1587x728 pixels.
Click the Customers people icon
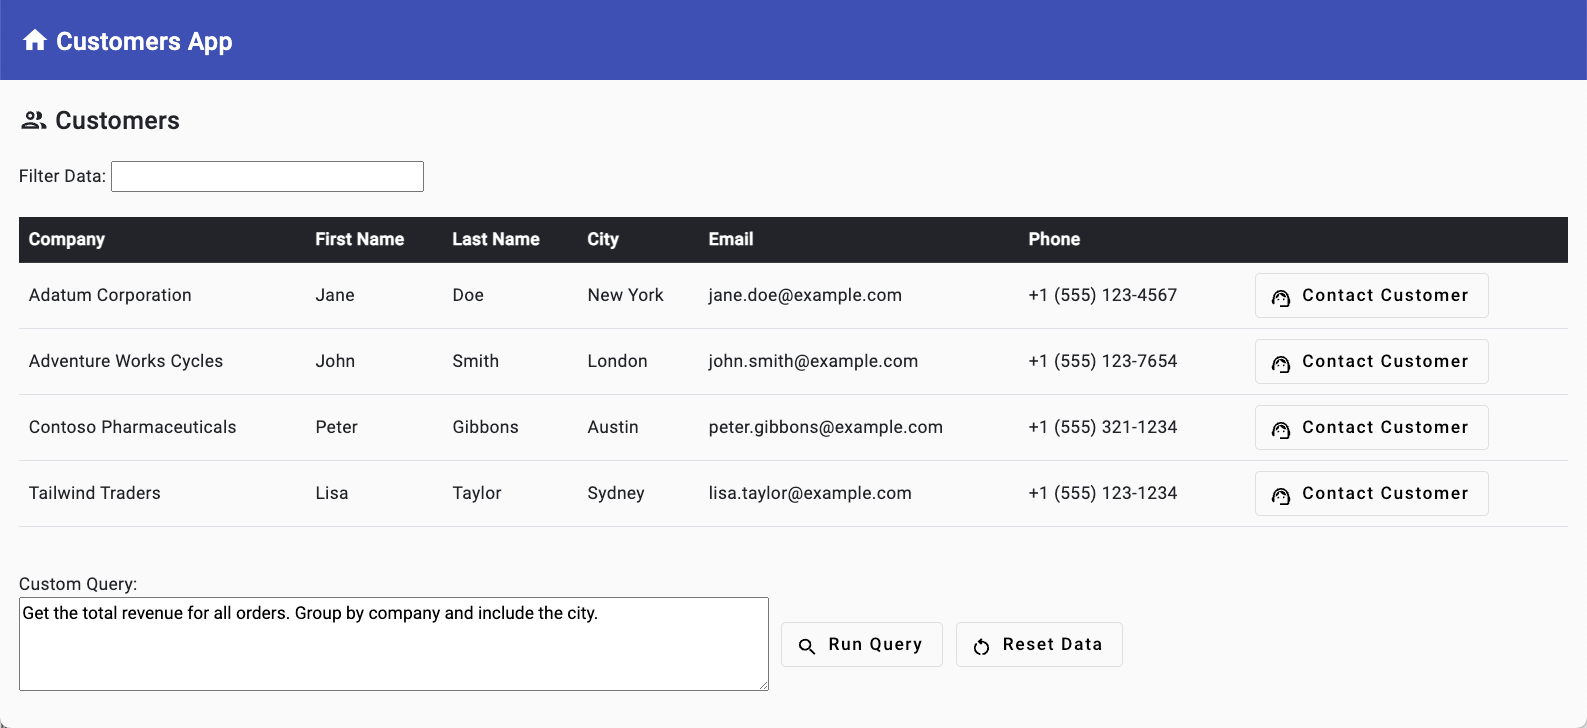tap(34, 120)
